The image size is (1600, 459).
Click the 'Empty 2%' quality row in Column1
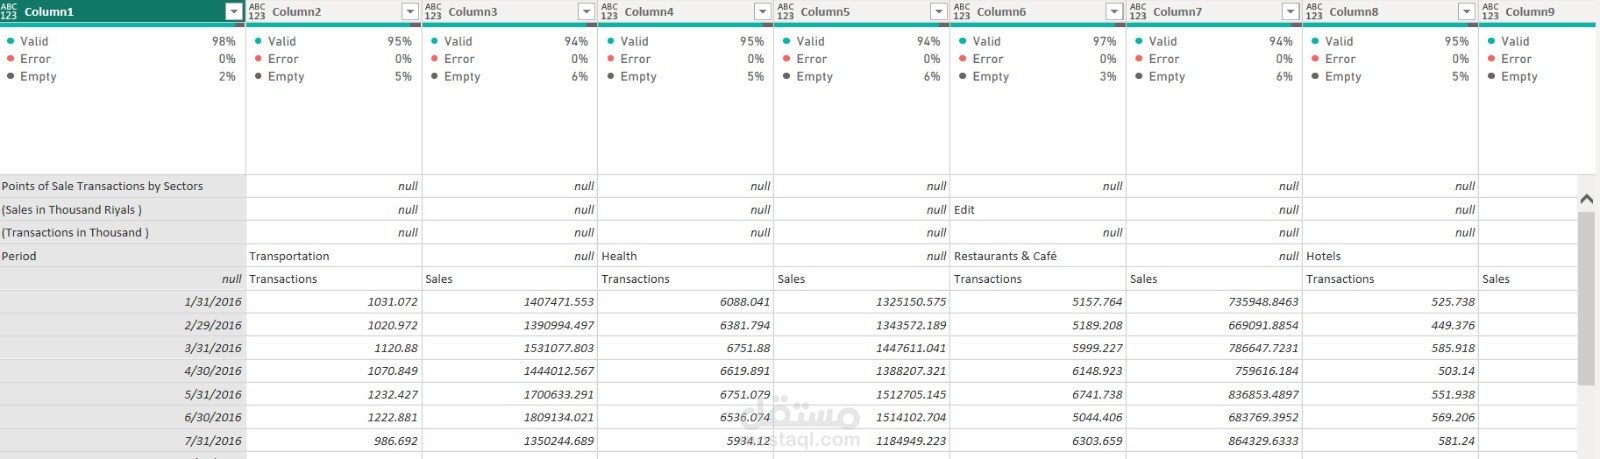tap(122, 76)
